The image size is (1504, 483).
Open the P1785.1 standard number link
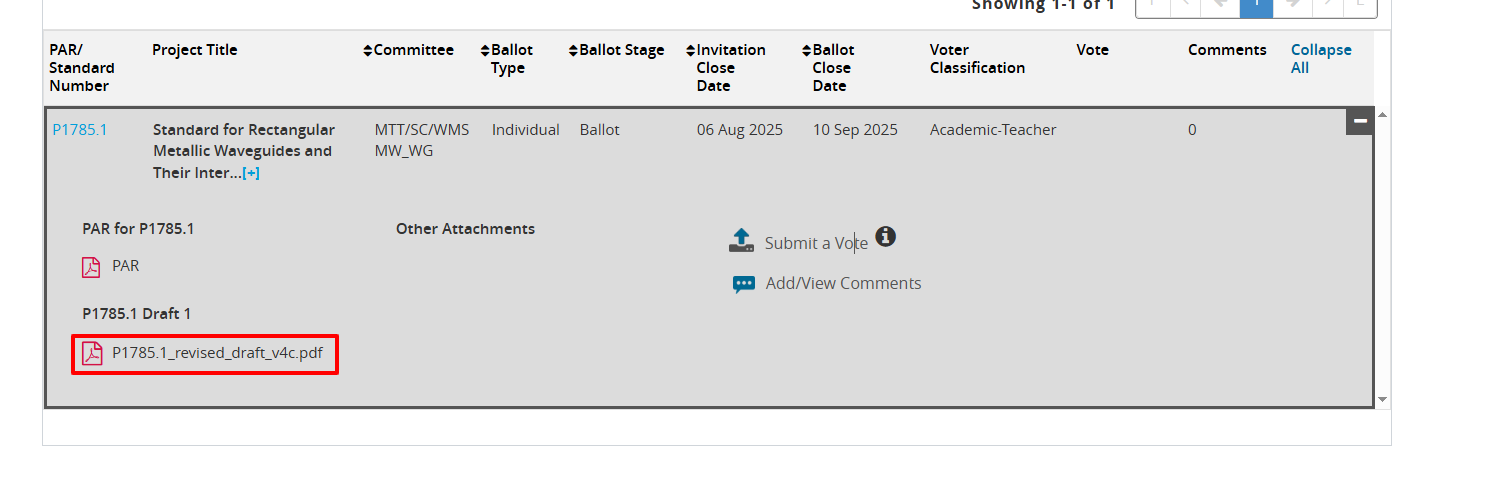79,130
